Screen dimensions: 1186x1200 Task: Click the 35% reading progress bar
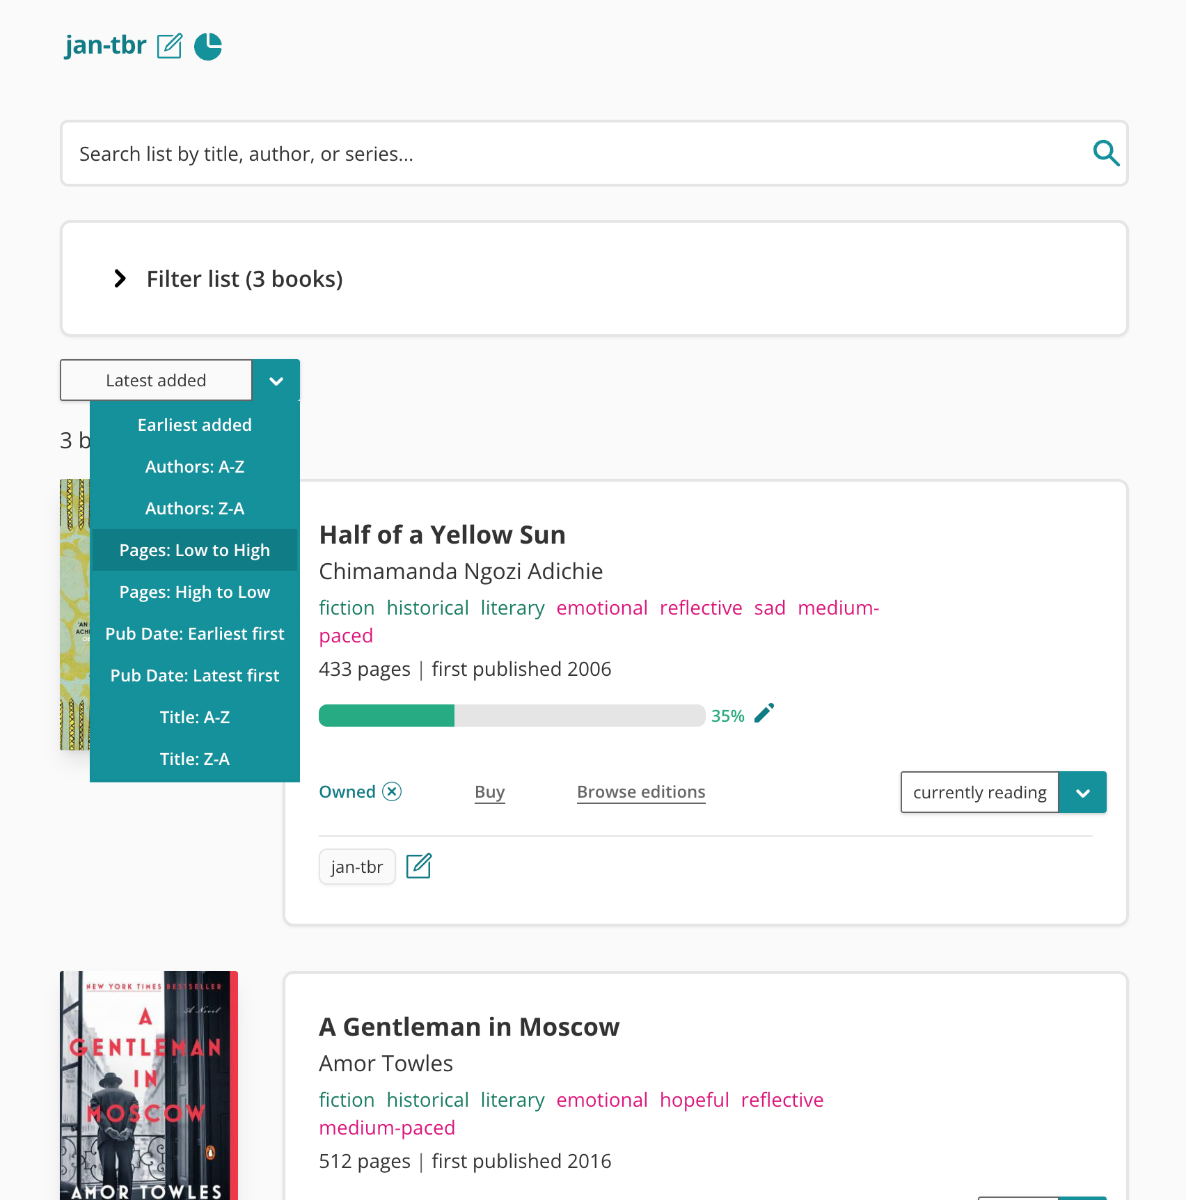(512, 715)
